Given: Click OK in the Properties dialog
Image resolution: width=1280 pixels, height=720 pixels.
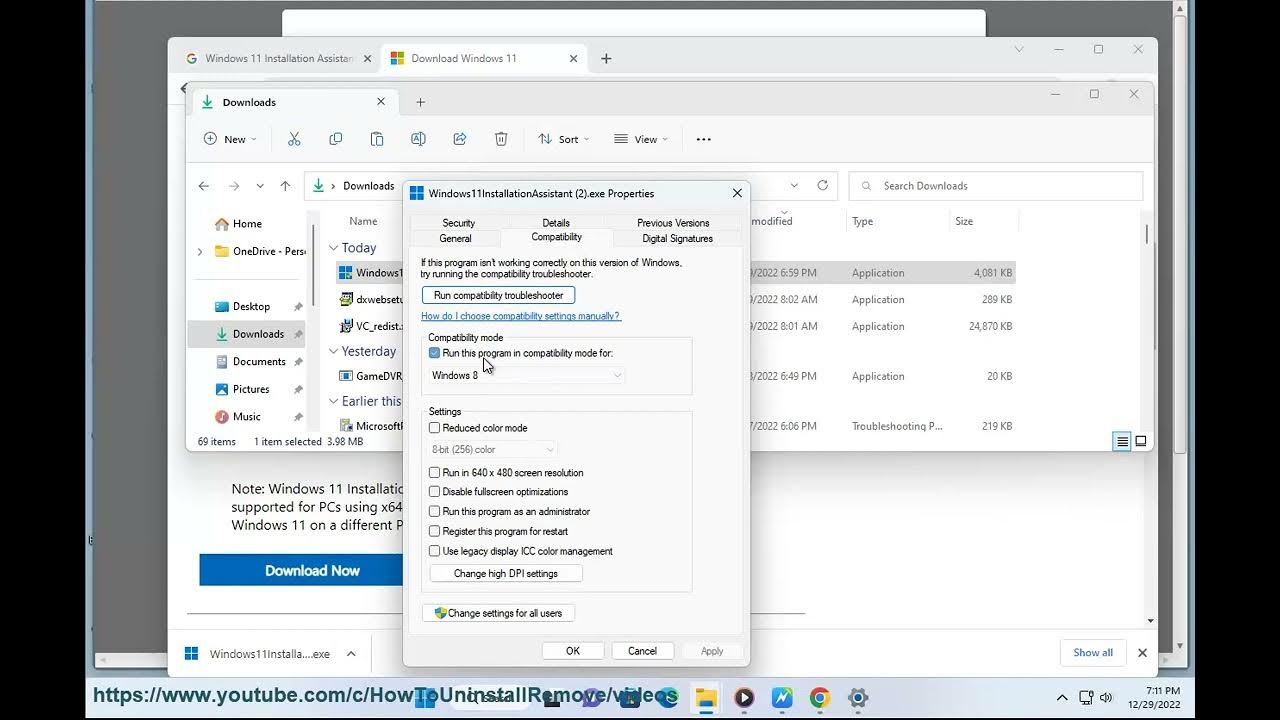Looking at the screenshot, I should [x=573, y=651].
